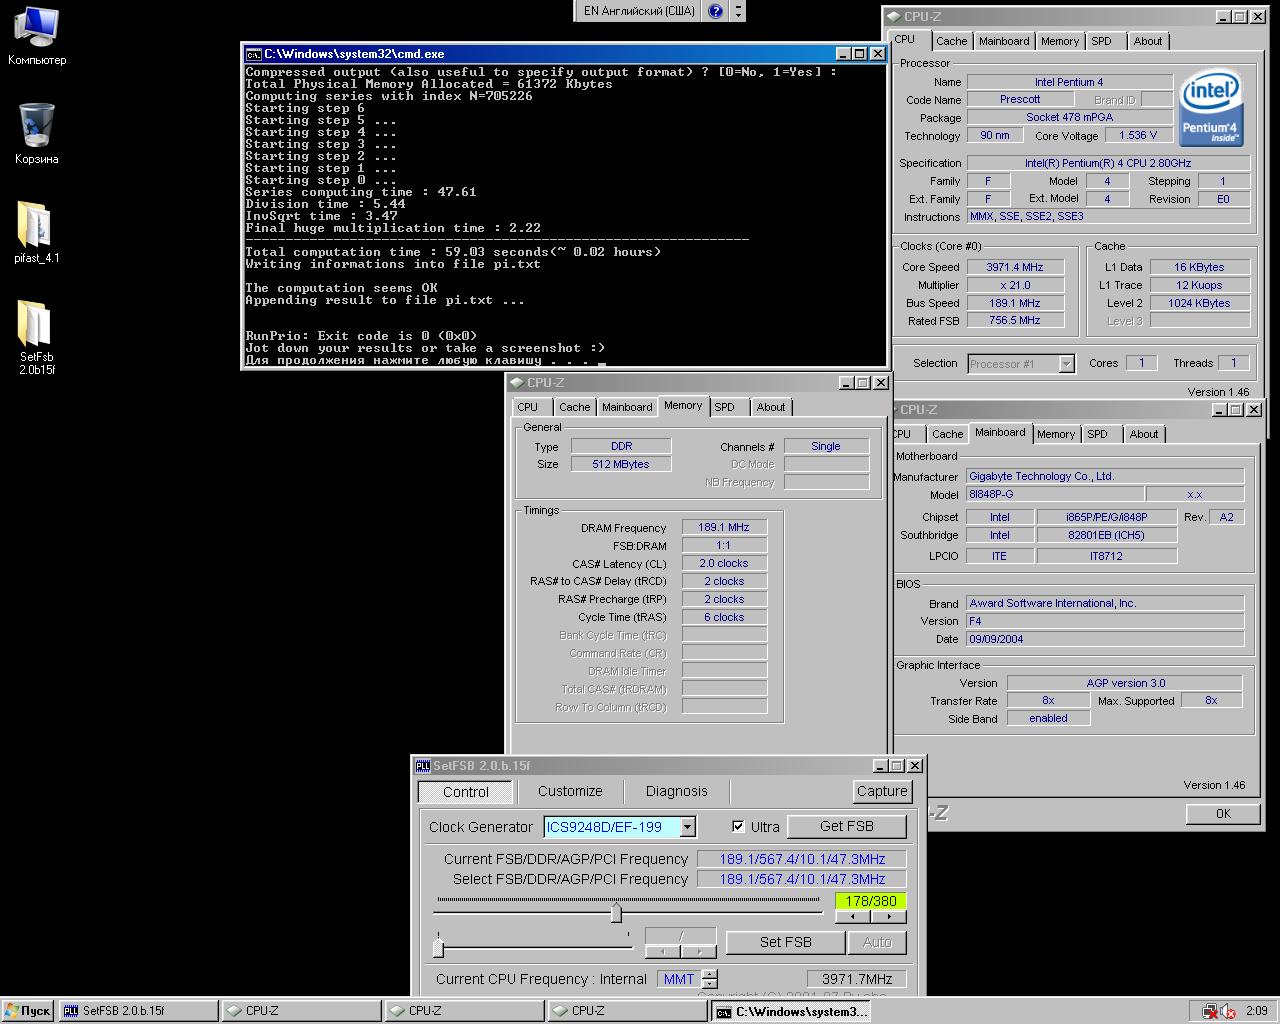This screenshot has height=1024, width=1280.
Task: Click OK in CPU-Z motherboard window
Action: pos(1223,814)
